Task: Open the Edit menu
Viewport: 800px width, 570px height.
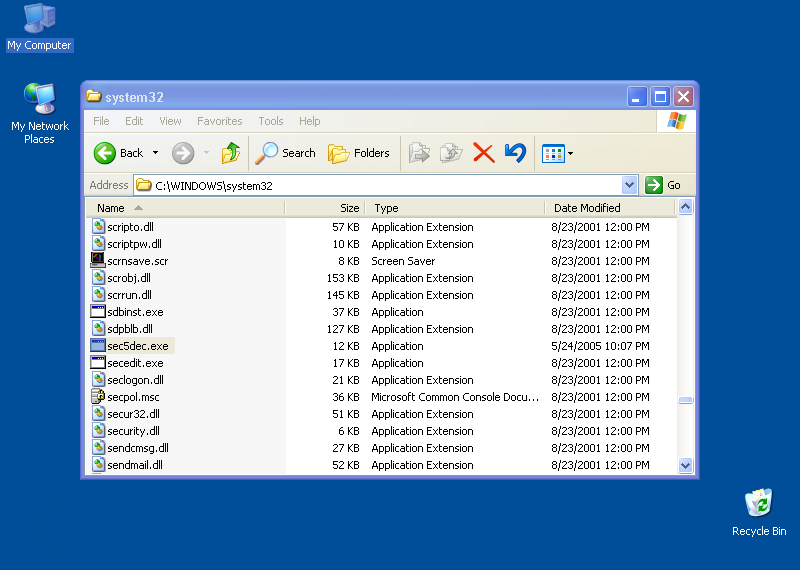Action: 134,121
